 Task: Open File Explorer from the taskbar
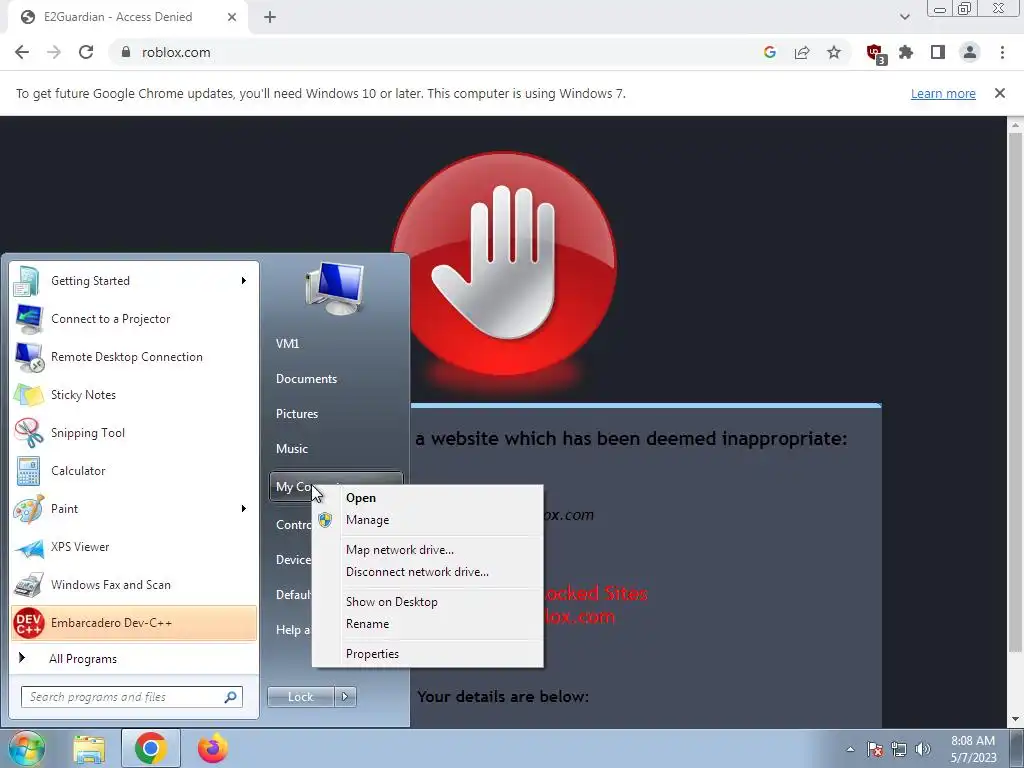coord(89,749)
